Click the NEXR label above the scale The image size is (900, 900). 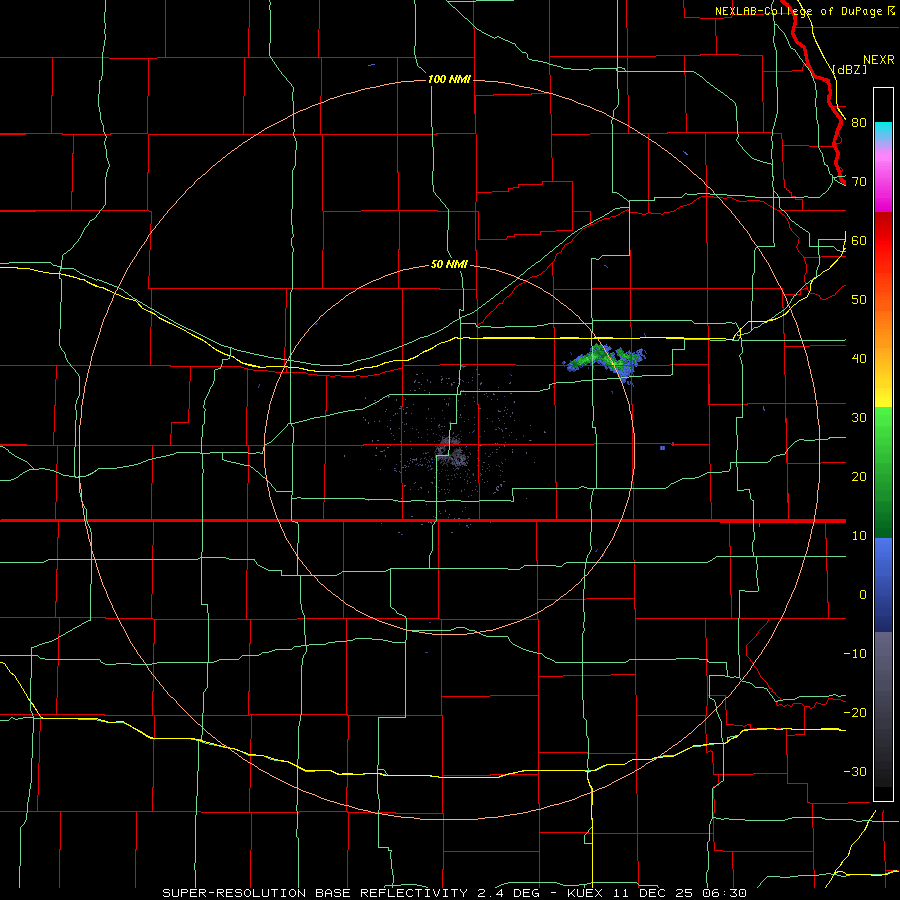[x=878, y=60]
